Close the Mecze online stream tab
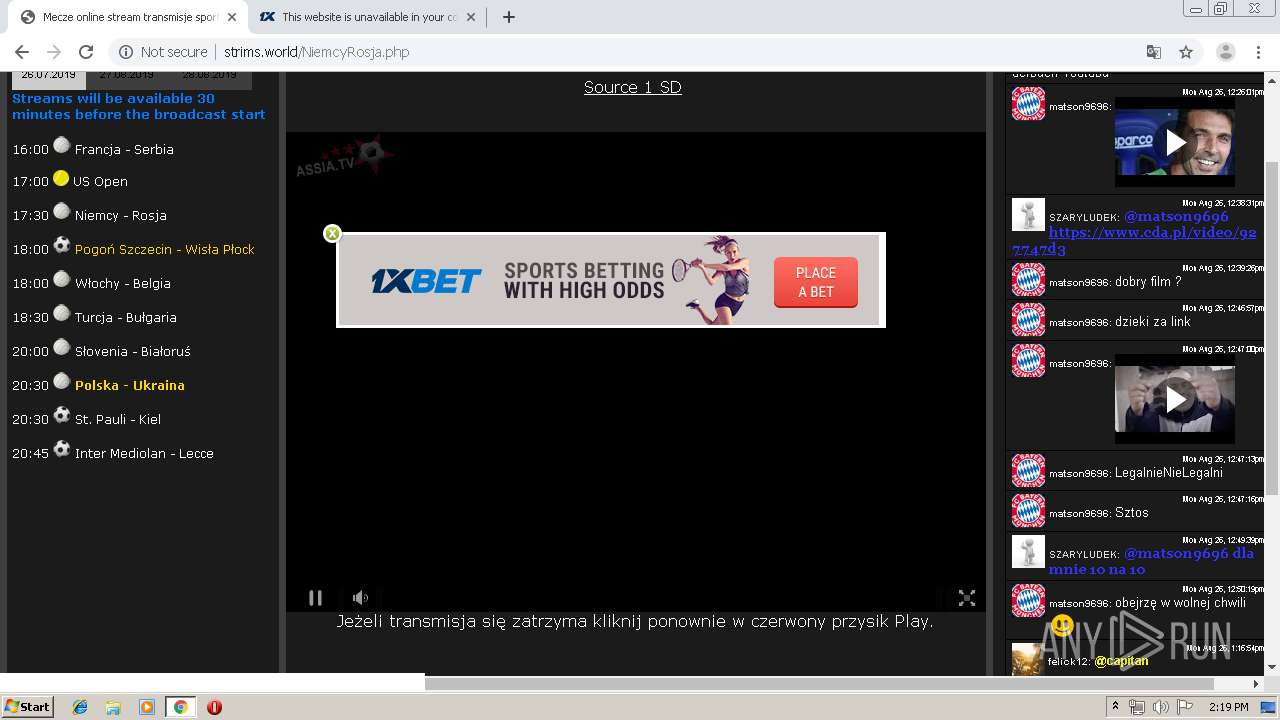Image resolution: width=1280 pixels, height=720 pixels. tap(232, 17)
